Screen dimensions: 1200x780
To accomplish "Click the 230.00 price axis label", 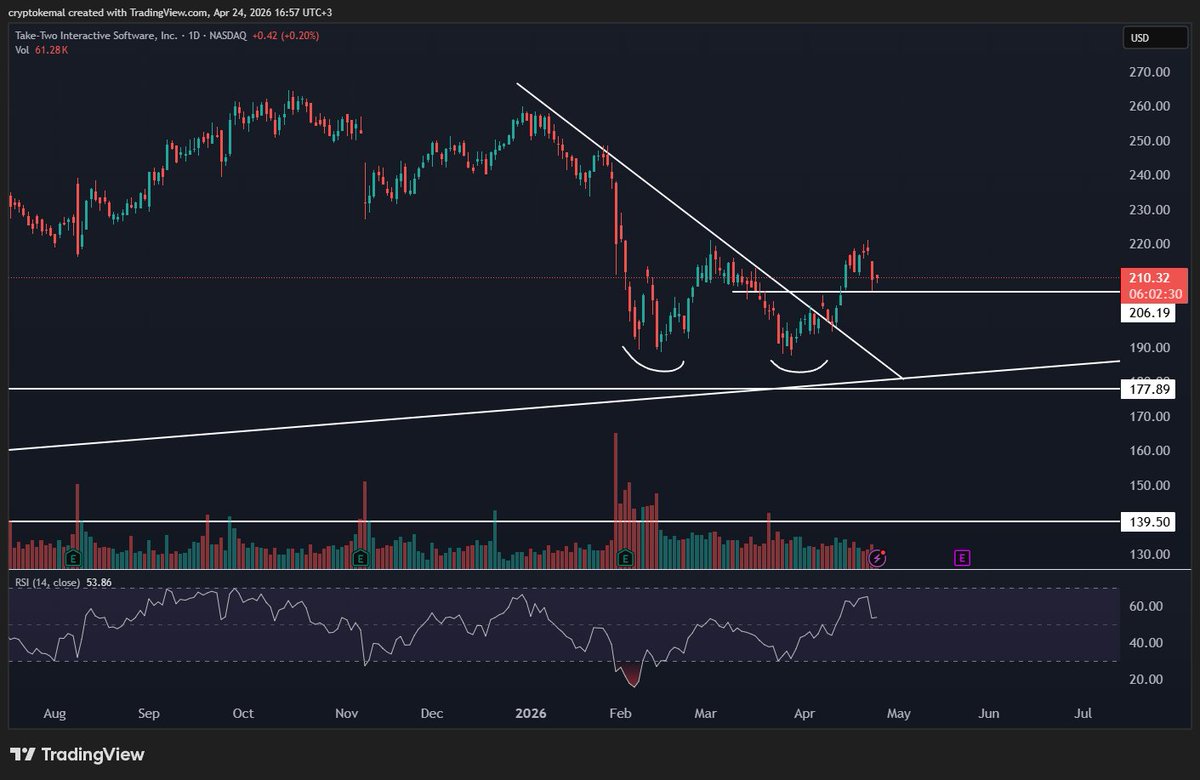I will (x=1150, y=210).
